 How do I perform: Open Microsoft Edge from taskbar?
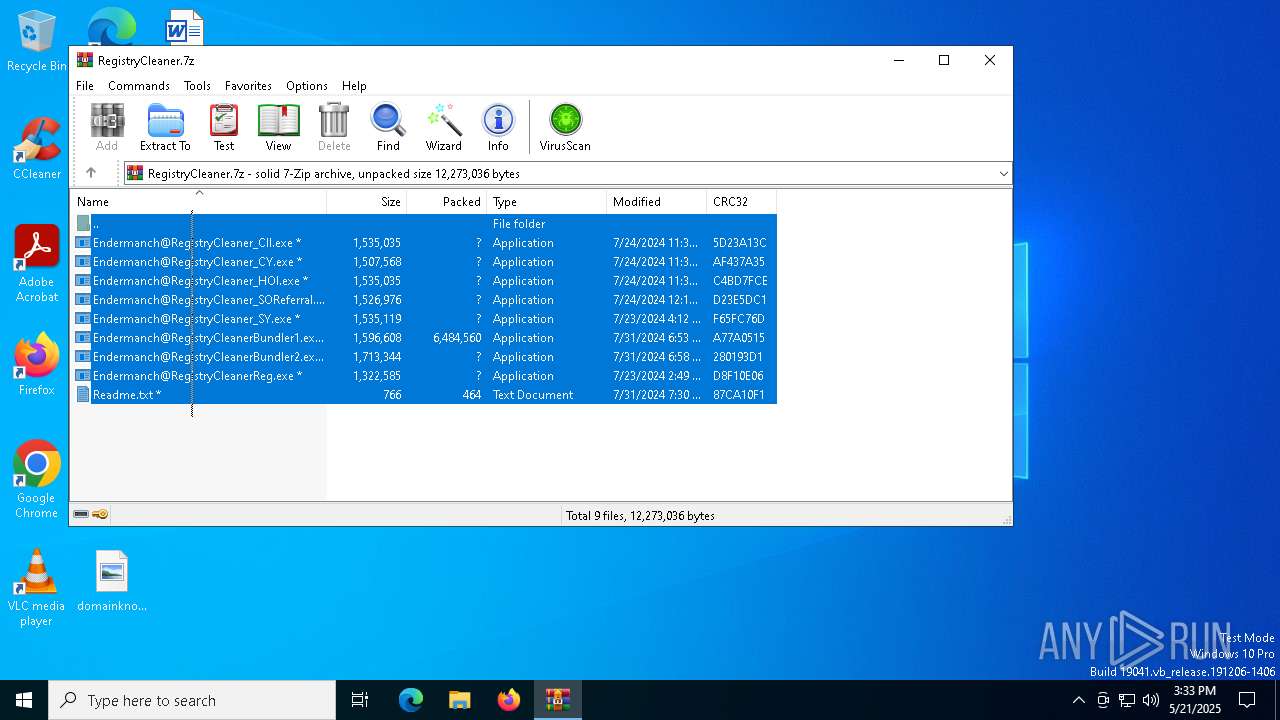pos(411,700)
